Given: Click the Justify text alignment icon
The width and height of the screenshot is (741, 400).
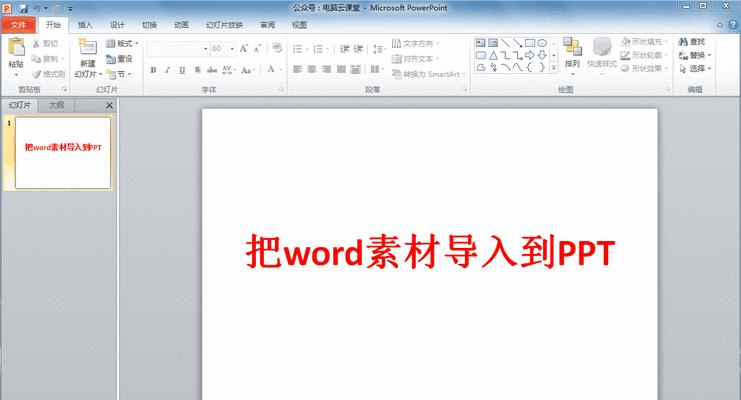Looking at the screenshot, I should coord(341,70).
